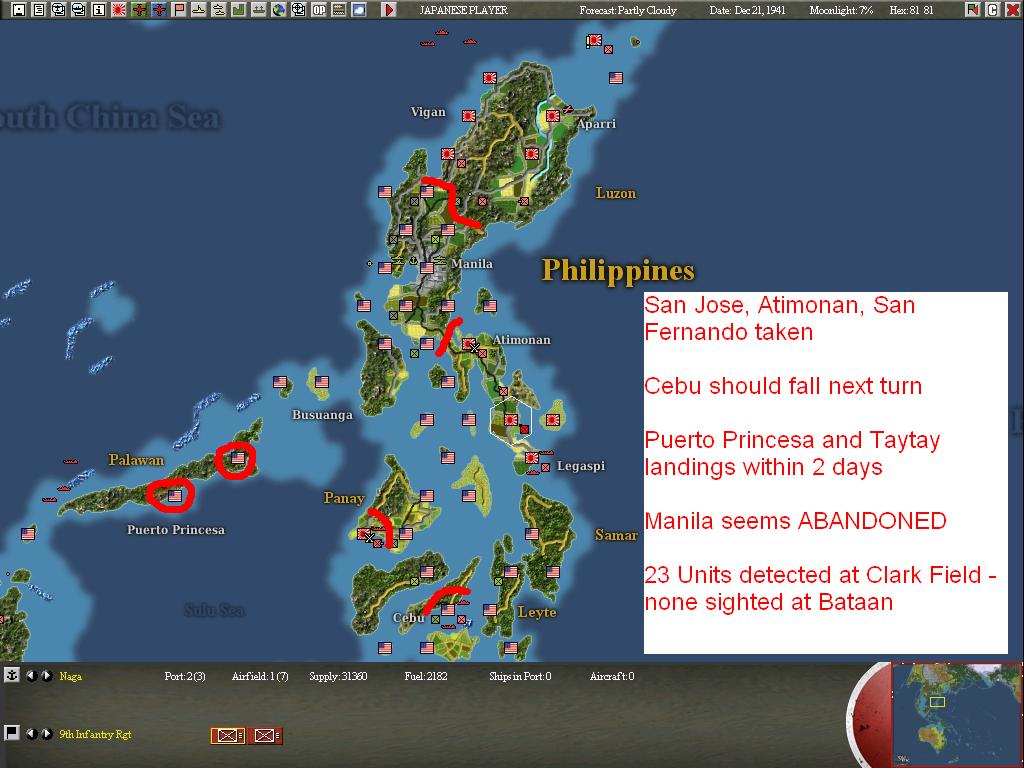Select the US flag northeast of Aparri at sea
1024x768 pixels.
coord(616,78)
